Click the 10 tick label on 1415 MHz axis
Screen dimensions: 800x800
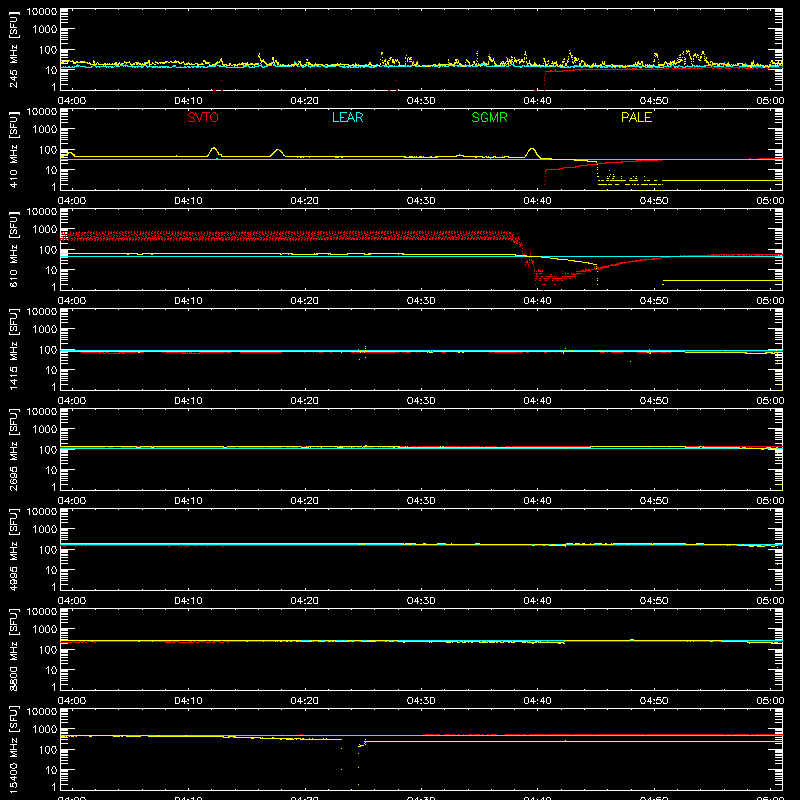pyautogui.click(x=51, y=370)
